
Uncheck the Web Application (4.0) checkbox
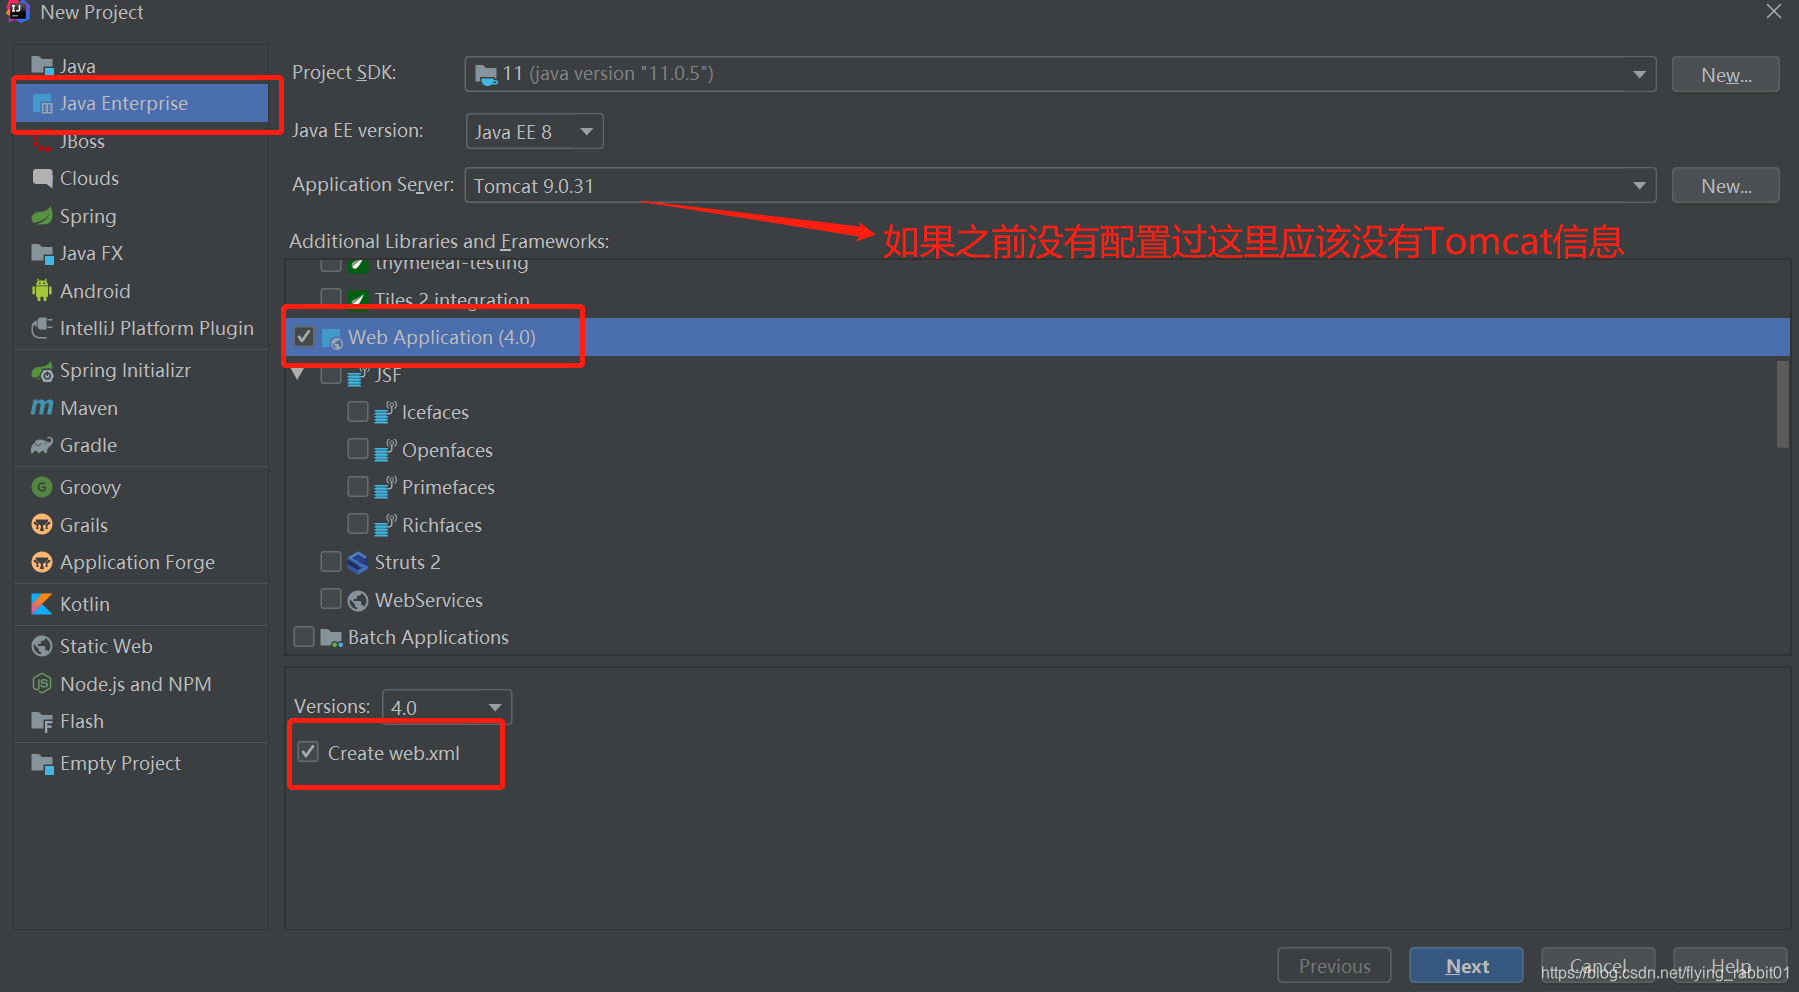coord(305,337)
